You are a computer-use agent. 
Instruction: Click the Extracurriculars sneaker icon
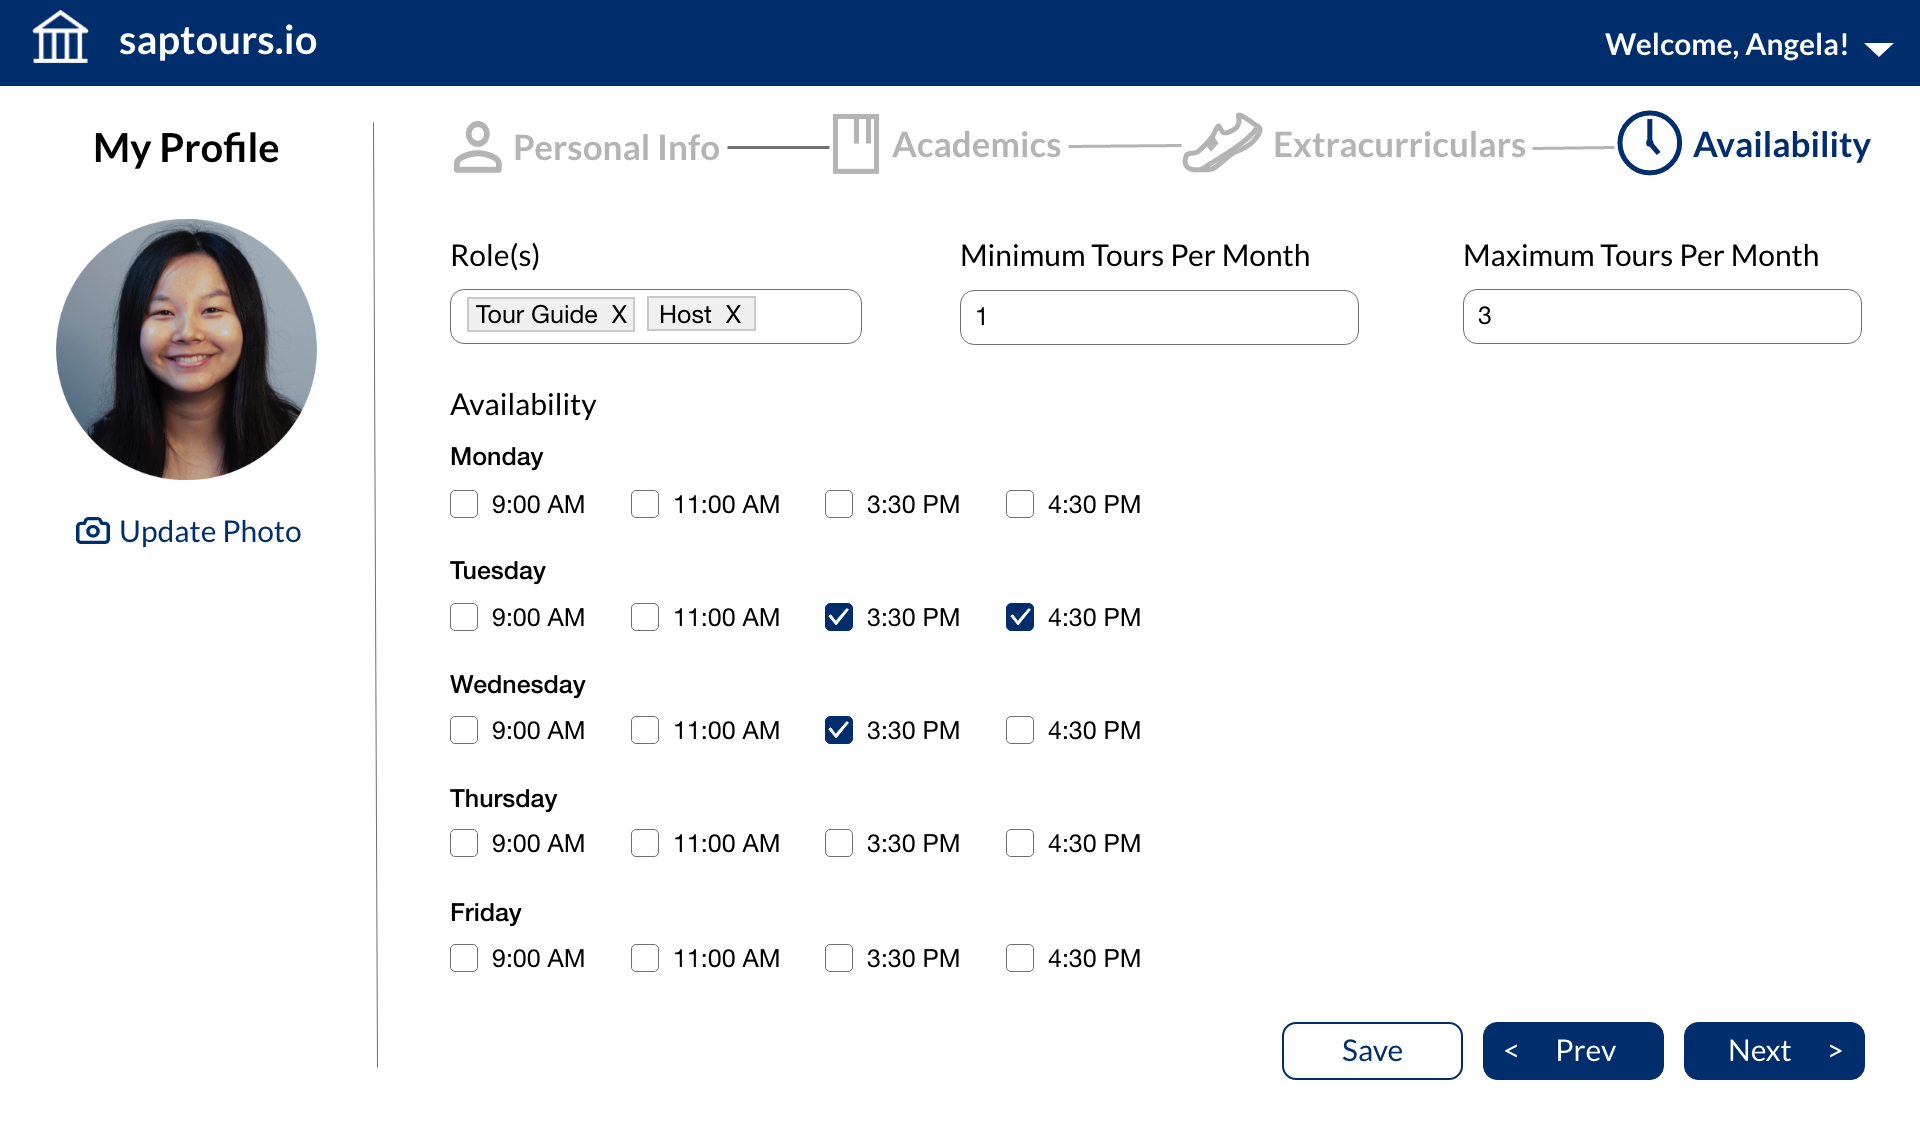[1221, 143]
